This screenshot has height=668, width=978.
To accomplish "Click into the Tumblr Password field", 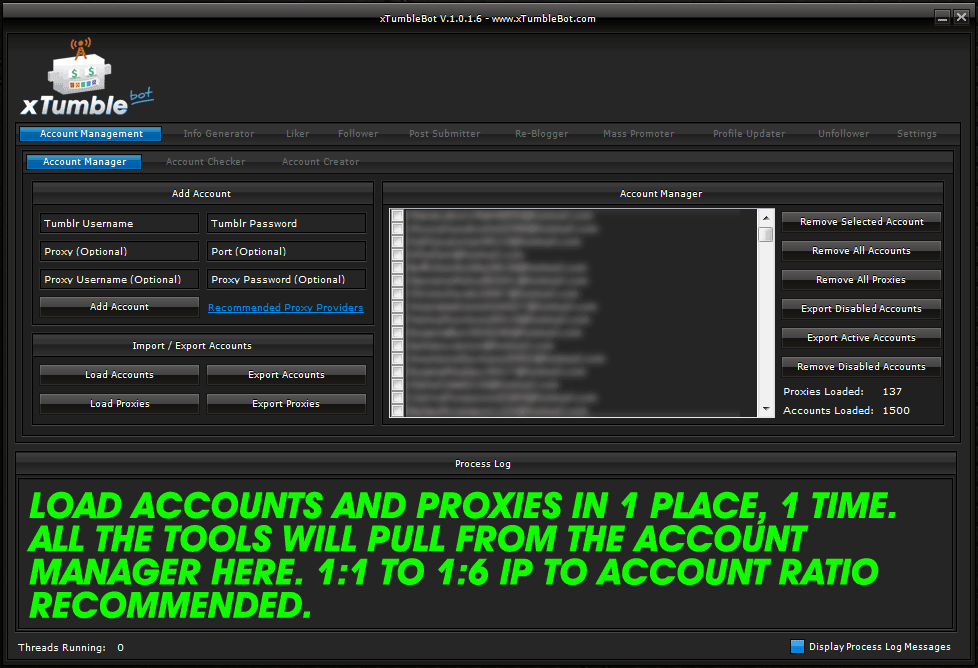I will tap(286, 223).
